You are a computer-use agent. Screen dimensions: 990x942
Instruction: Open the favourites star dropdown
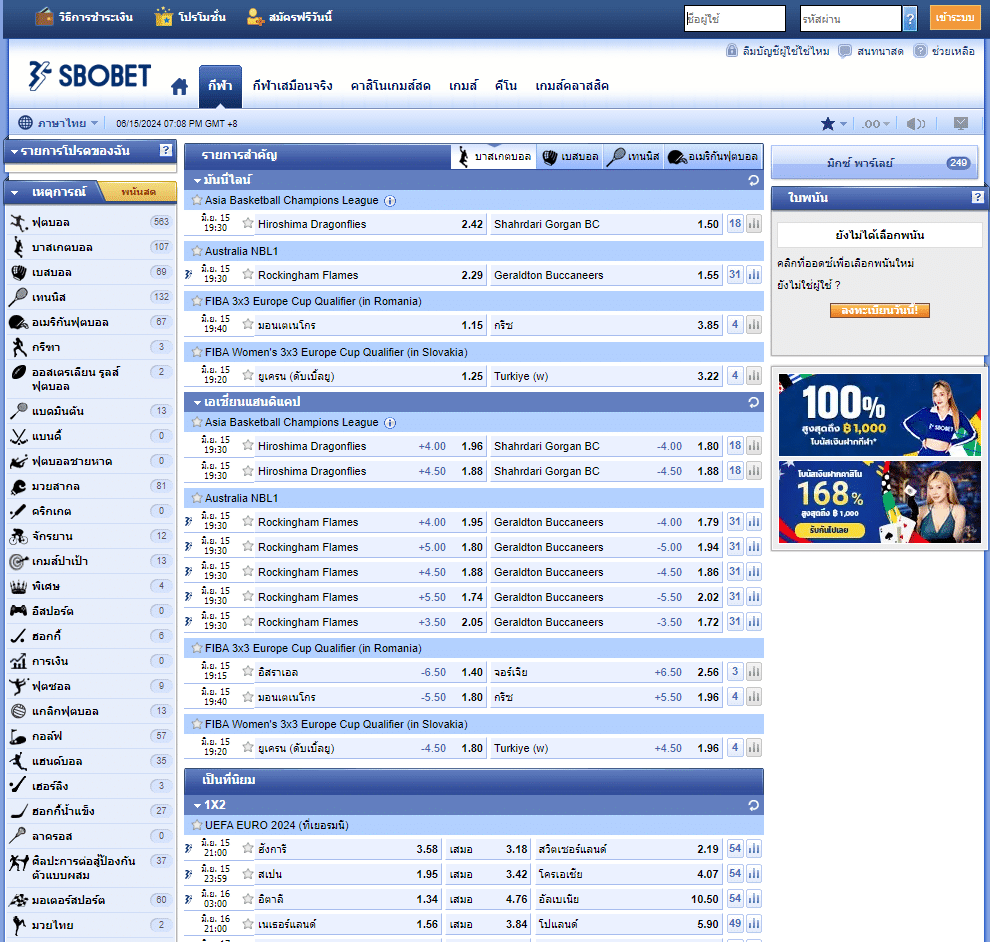point(833,124)
